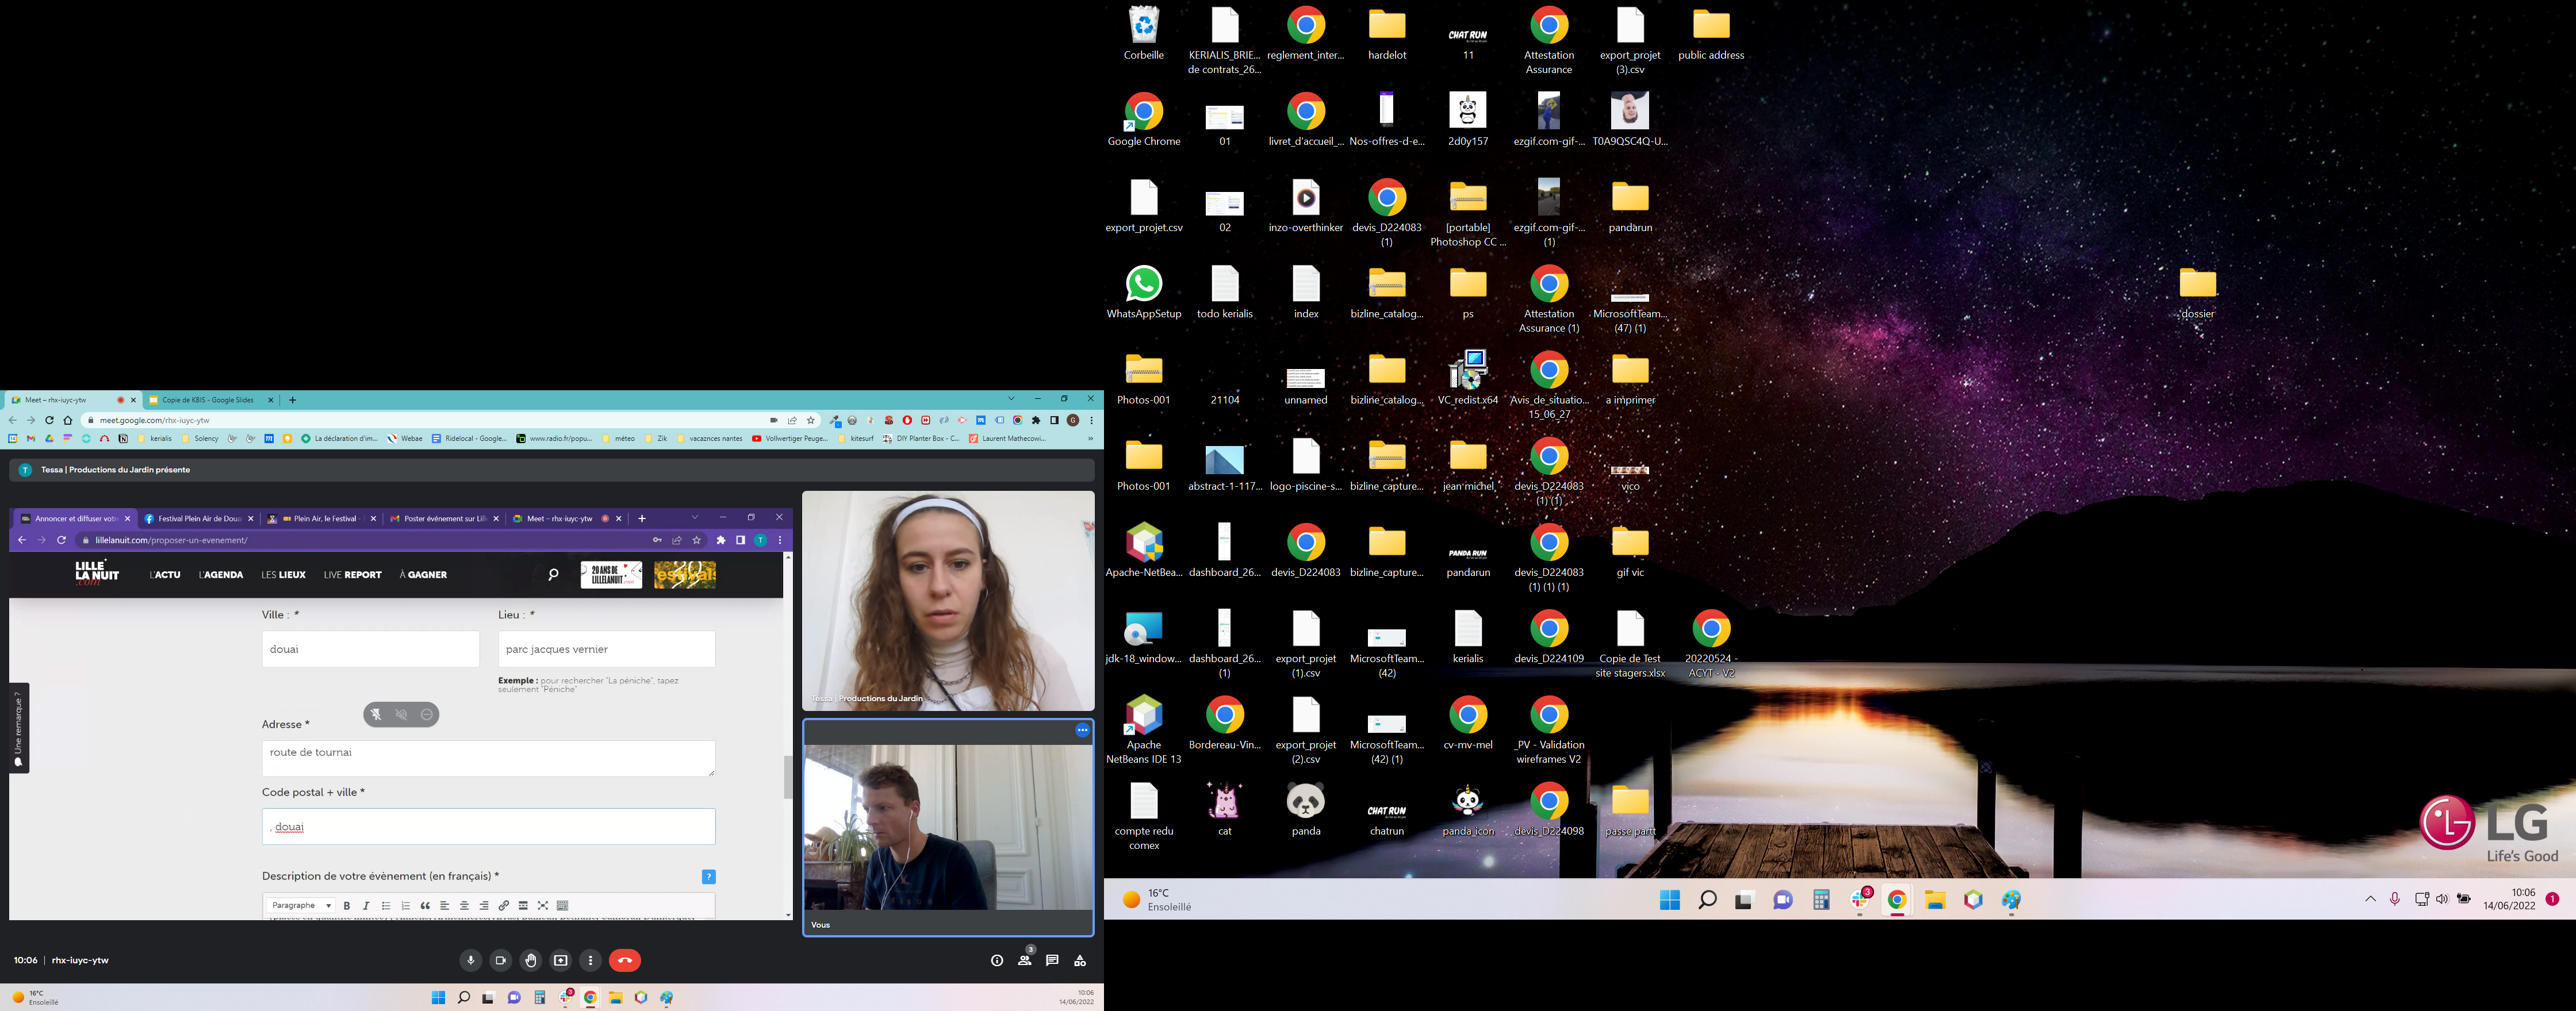
Task: Open meeting details info icon
Action: pos(996,960)
